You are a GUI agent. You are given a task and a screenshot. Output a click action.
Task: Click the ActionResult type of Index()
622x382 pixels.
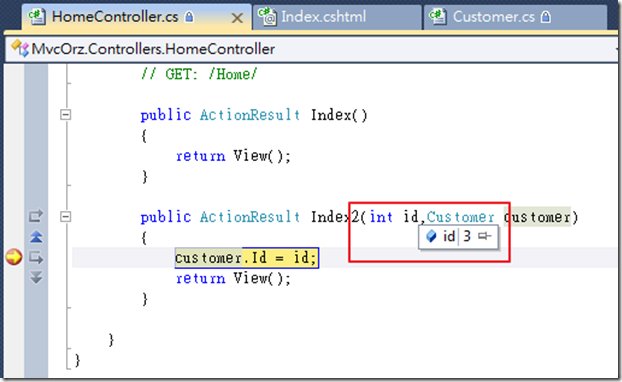click(x=250, y=115)
